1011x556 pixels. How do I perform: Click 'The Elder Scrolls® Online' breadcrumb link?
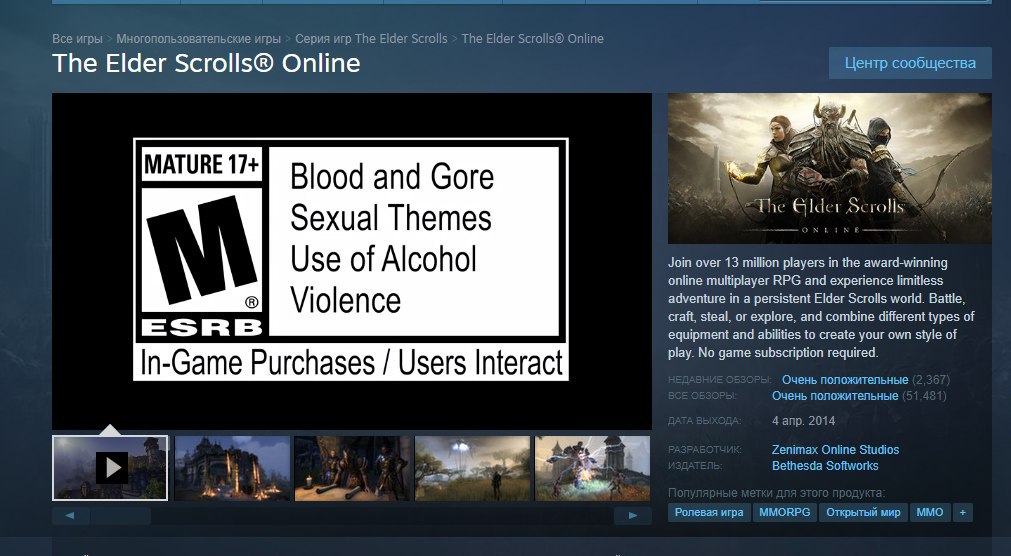click(533, 39)
